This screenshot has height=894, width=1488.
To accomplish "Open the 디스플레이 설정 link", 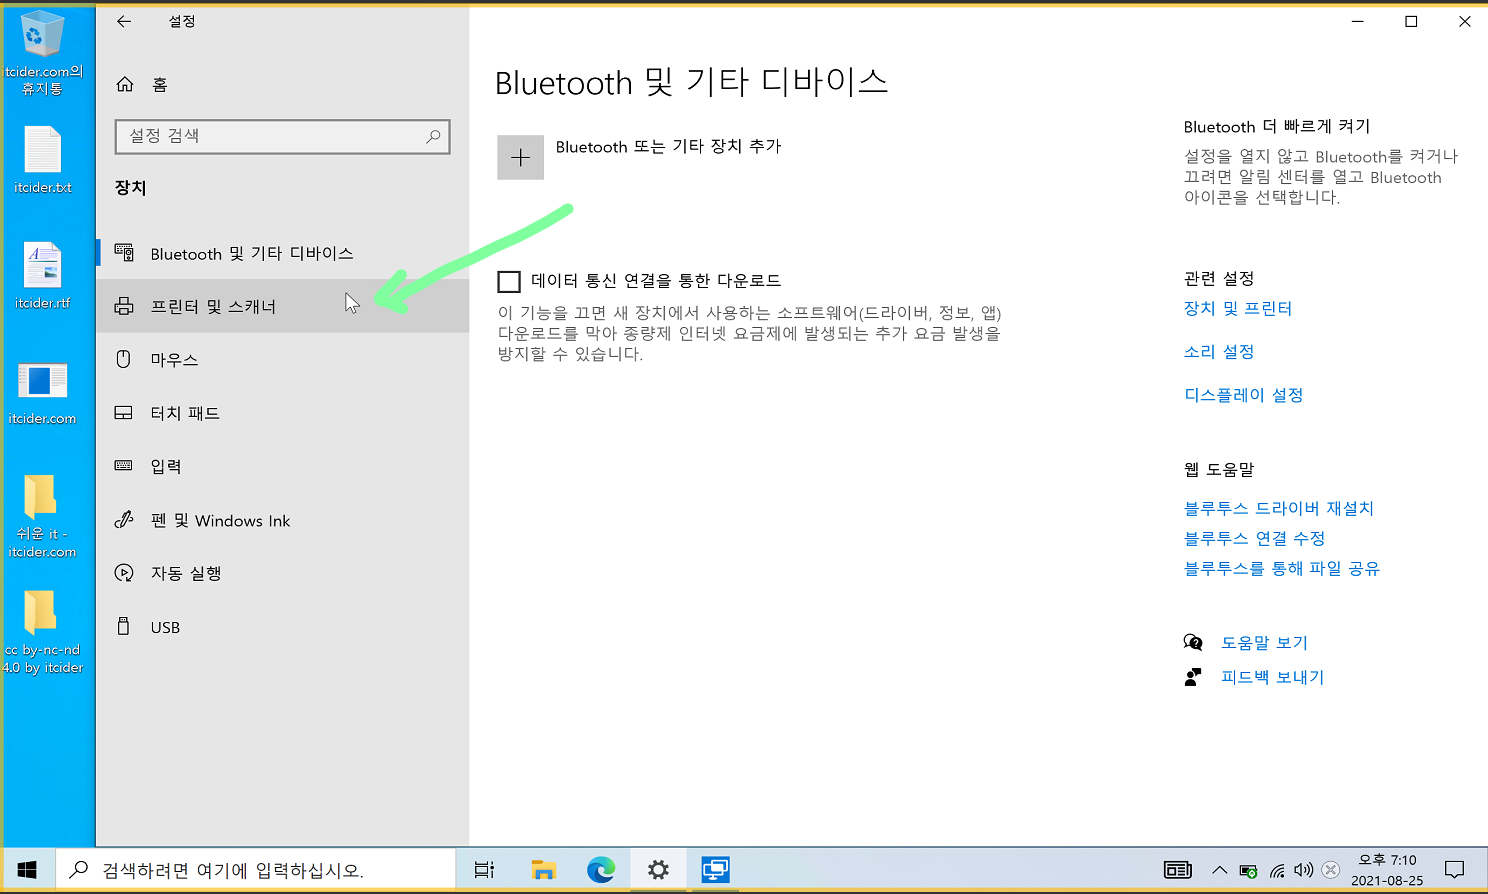I will (1244, 395).
